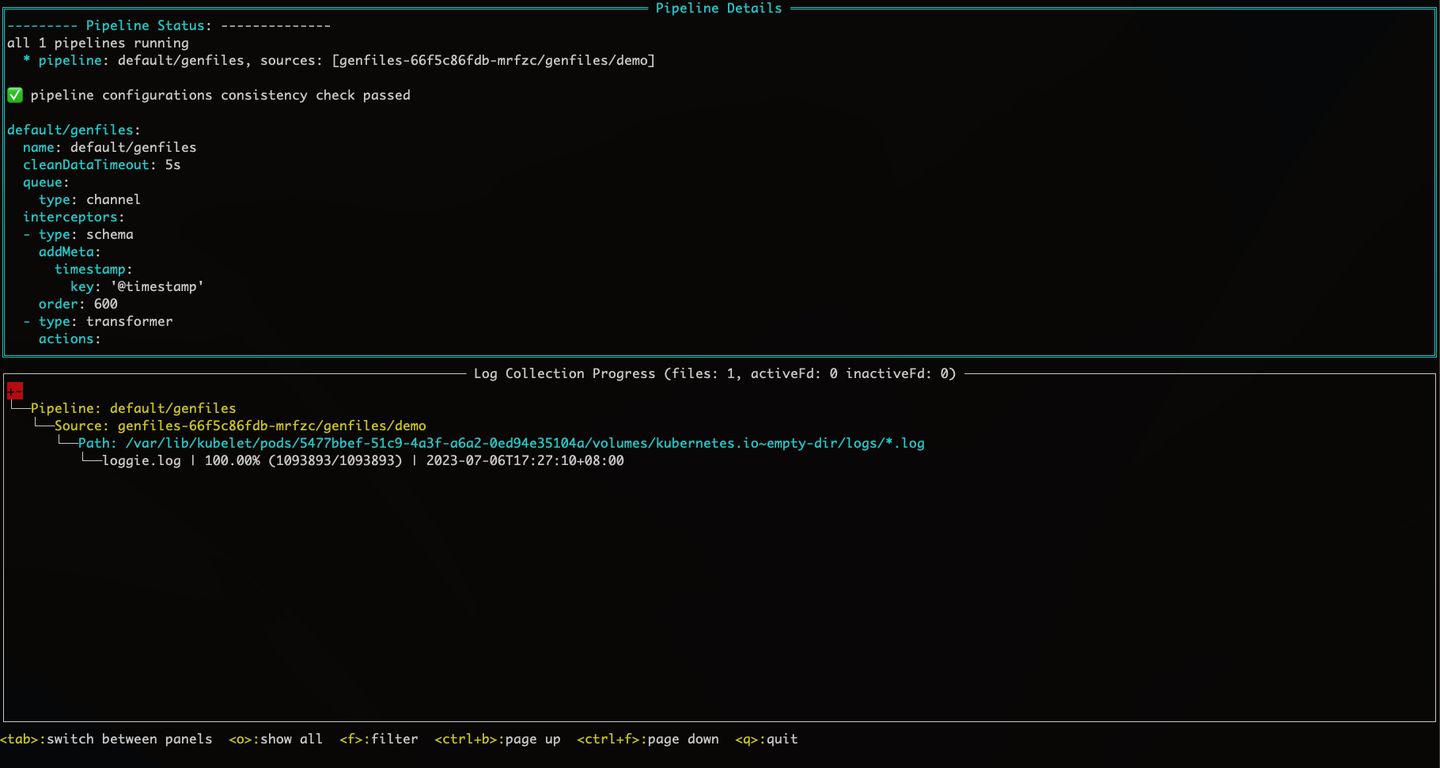Viewport: 1440px width, 768px height.
Task: Click the <tab> switch between panels hint
Action: pos(106,739)
